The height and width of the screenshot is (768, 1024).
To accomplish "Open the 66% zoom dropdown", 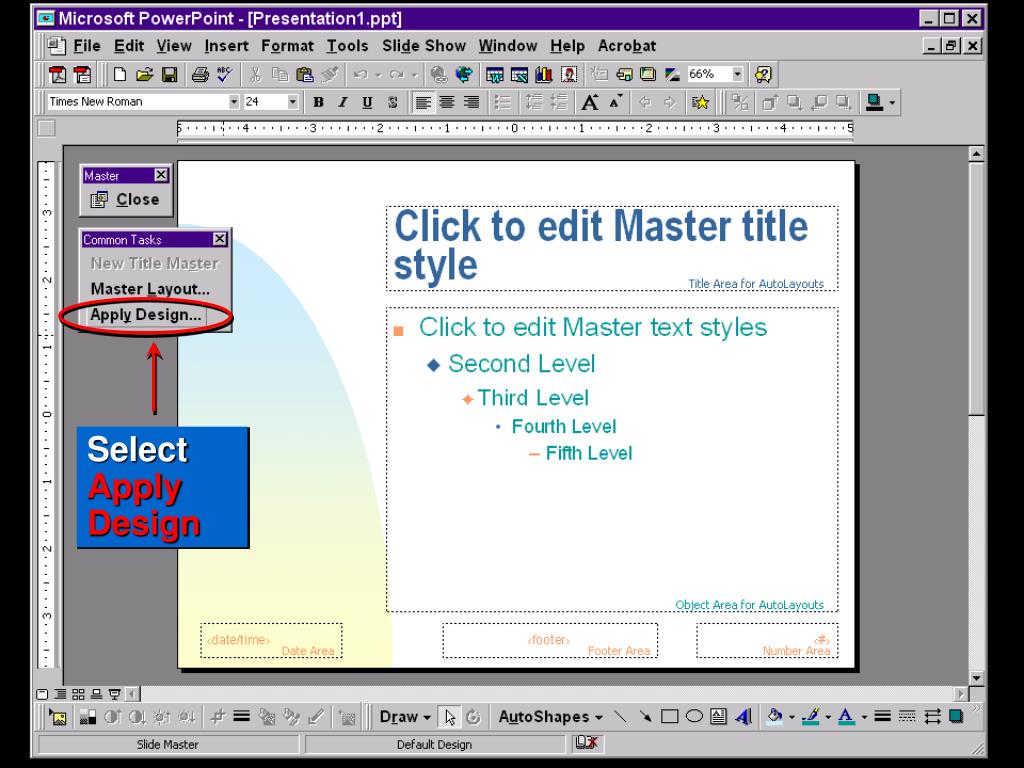I will click(737, 74).
